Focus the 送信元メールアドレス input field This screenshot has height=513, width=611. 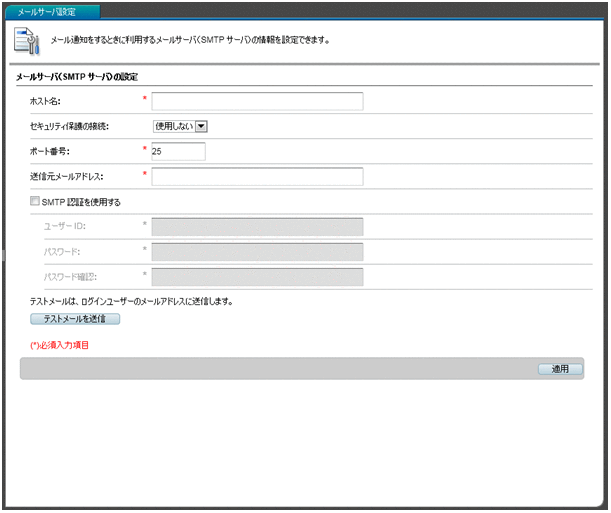tap(257, 176)
